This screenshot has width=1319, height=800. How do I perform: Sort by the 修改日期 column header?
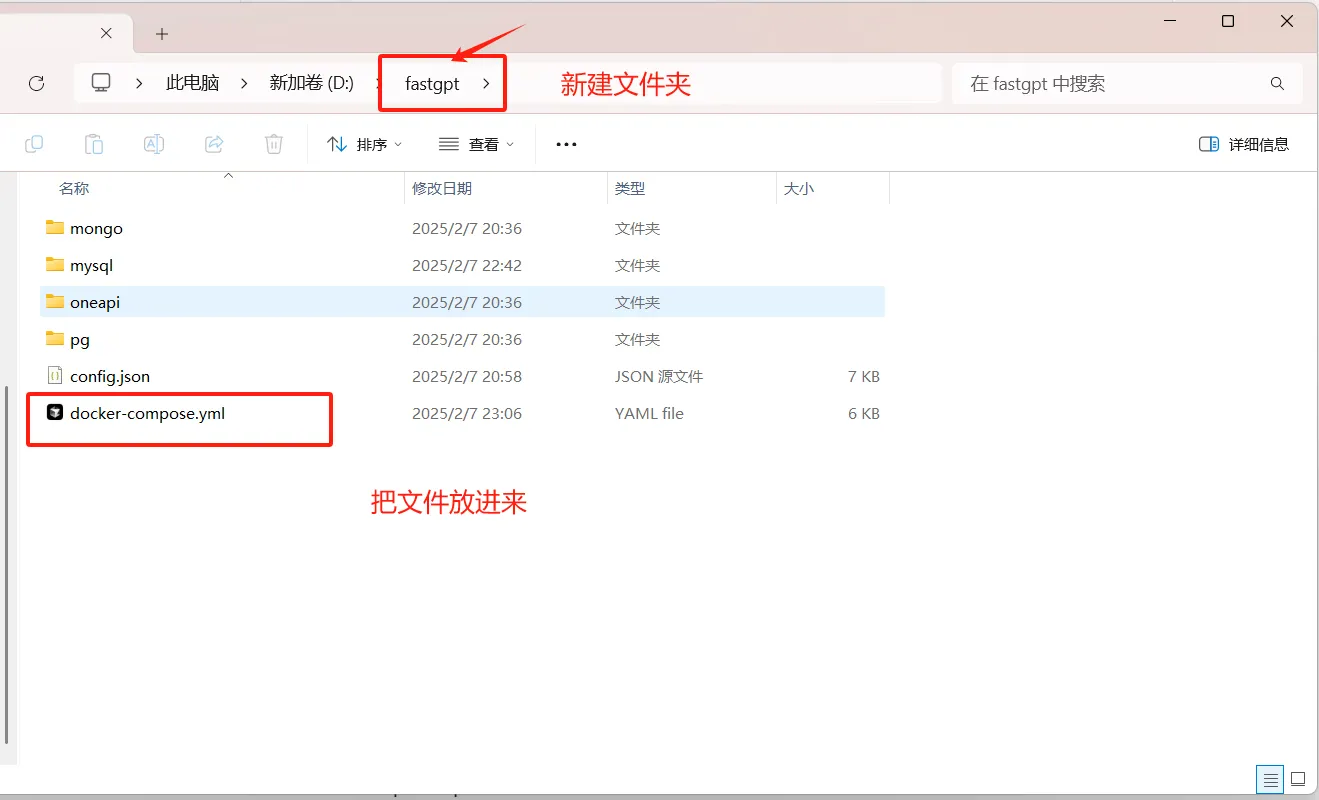coord(442,188)
